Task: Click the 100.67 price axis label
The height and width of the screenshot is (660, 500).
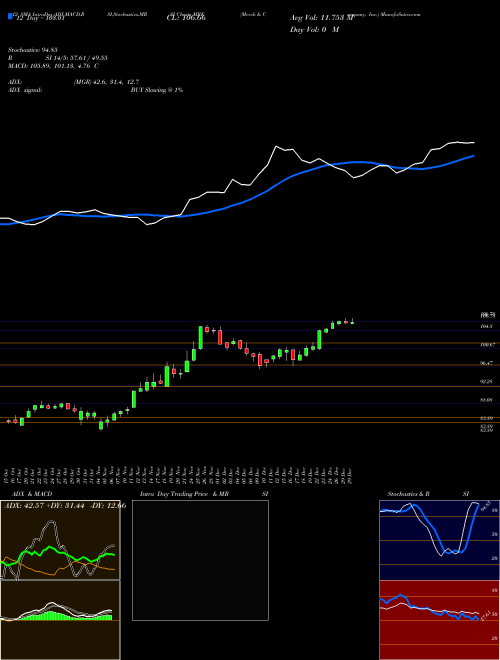Action: 487,345
